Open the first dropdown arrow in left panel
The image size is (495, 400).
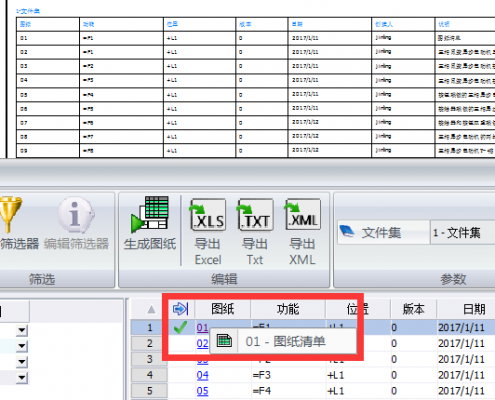click(22, 330)
